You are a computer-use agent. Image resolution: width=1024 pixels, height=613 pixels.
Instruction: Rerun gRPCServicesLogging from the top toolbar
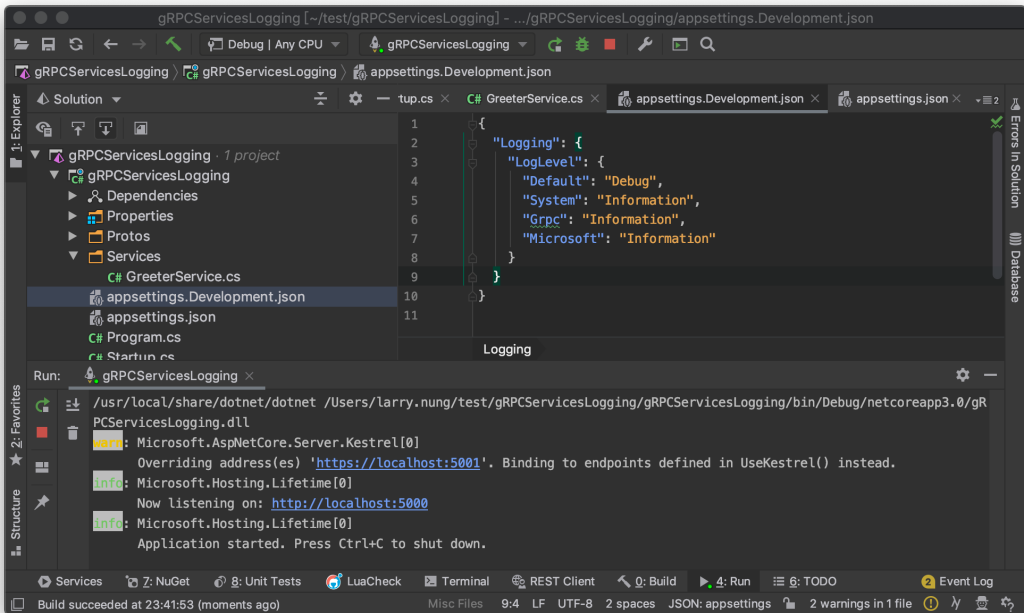554,44
